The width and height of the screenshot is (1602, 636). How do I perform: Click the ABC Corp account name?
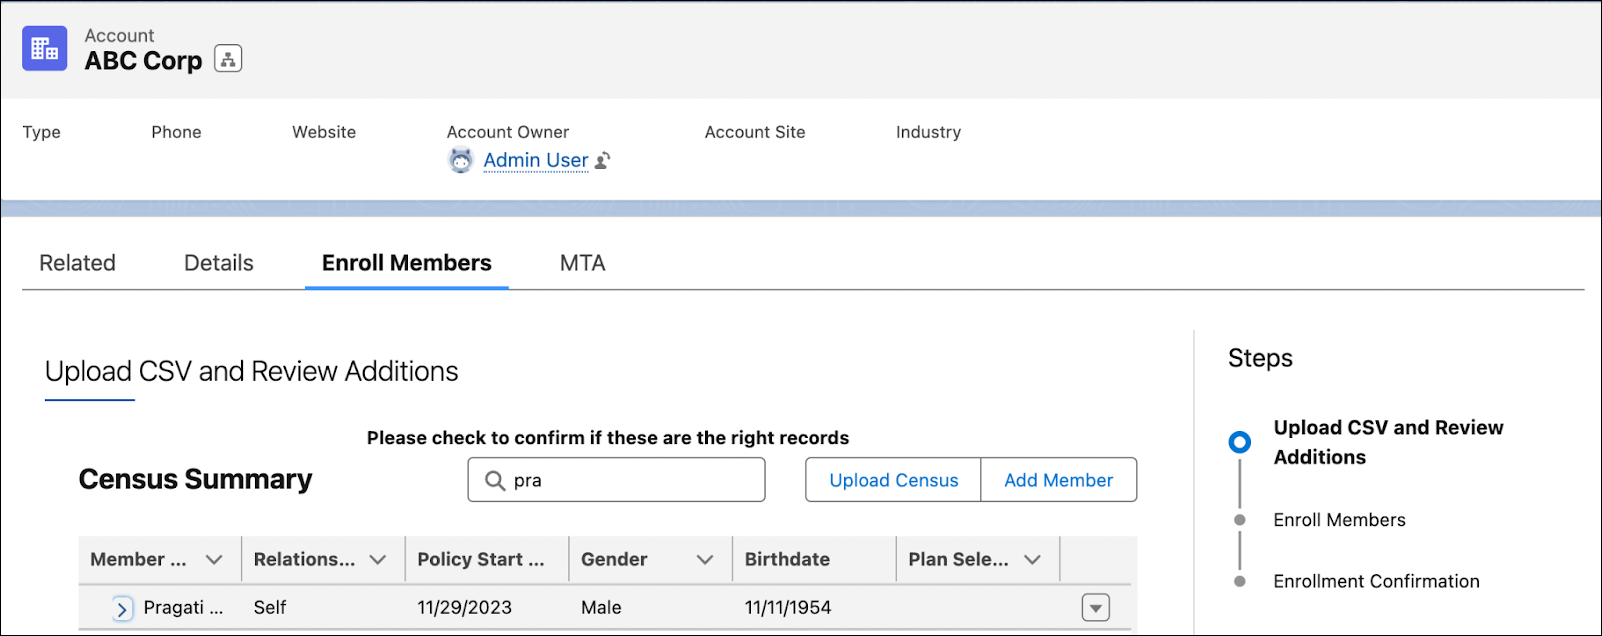143,61
